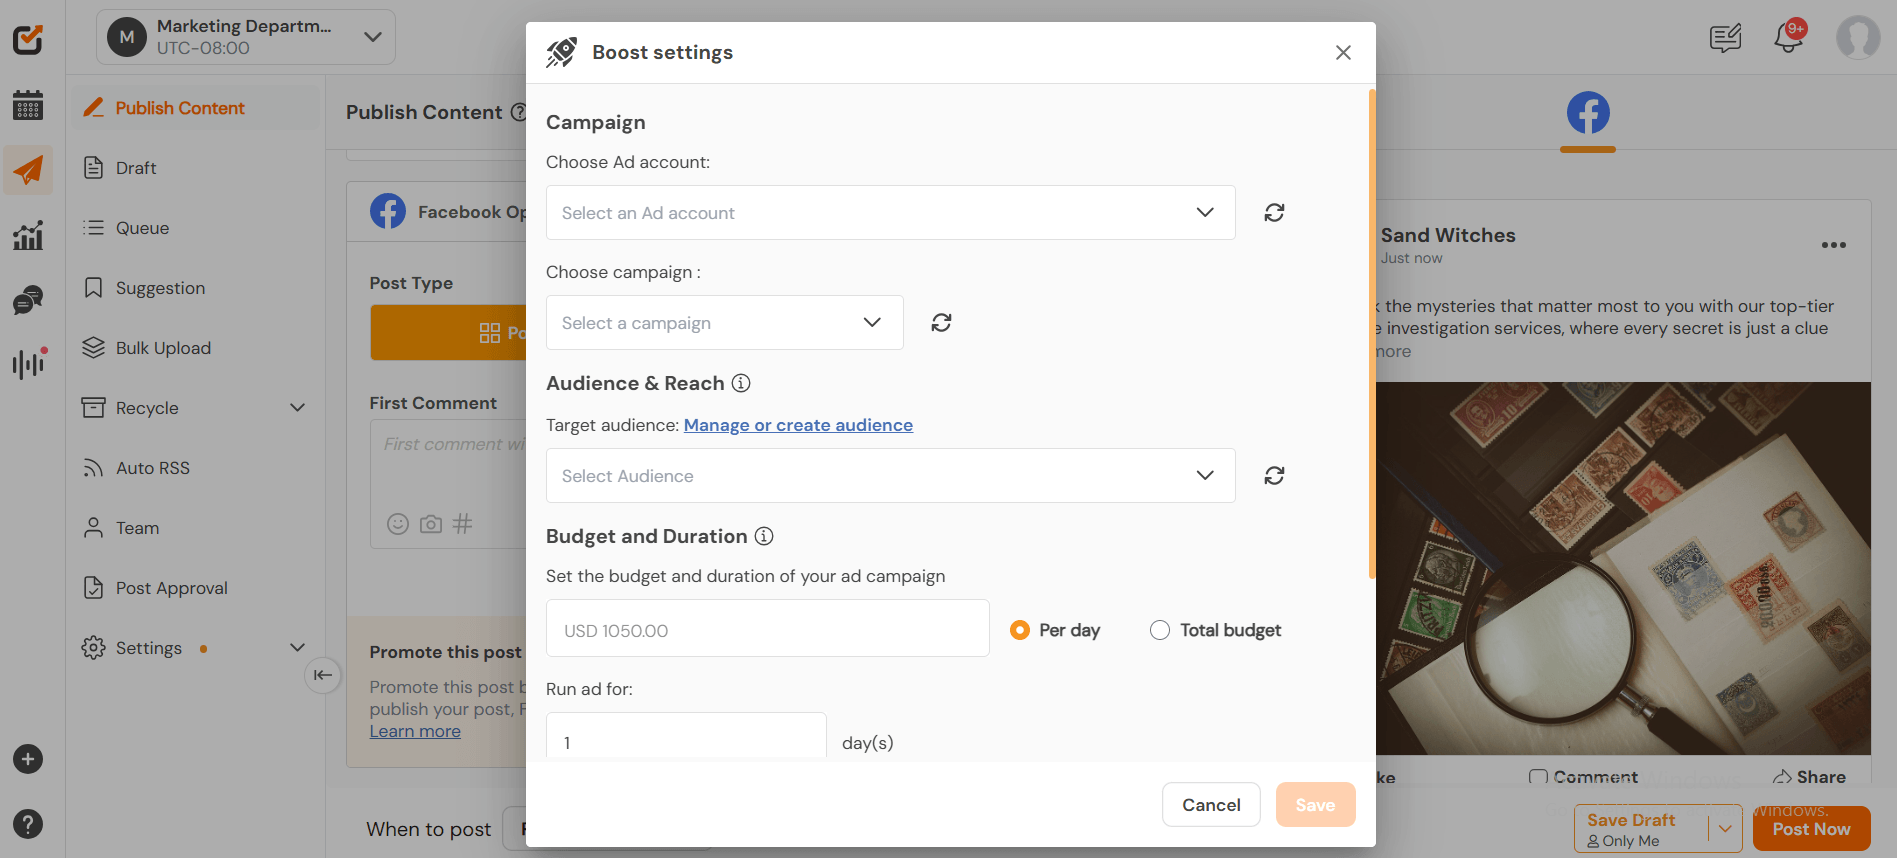Open the Marketing Department workspace switcher

(x=246, y=37)
